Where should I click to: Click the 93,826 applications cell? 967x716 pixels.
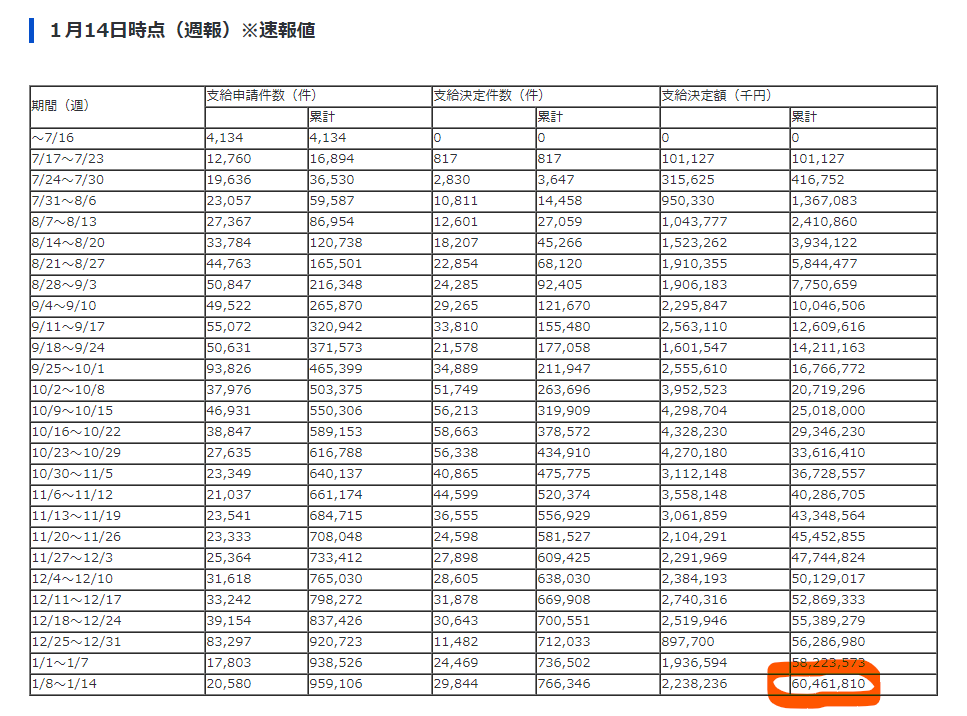pyautogui.click(x=230, y=369)
